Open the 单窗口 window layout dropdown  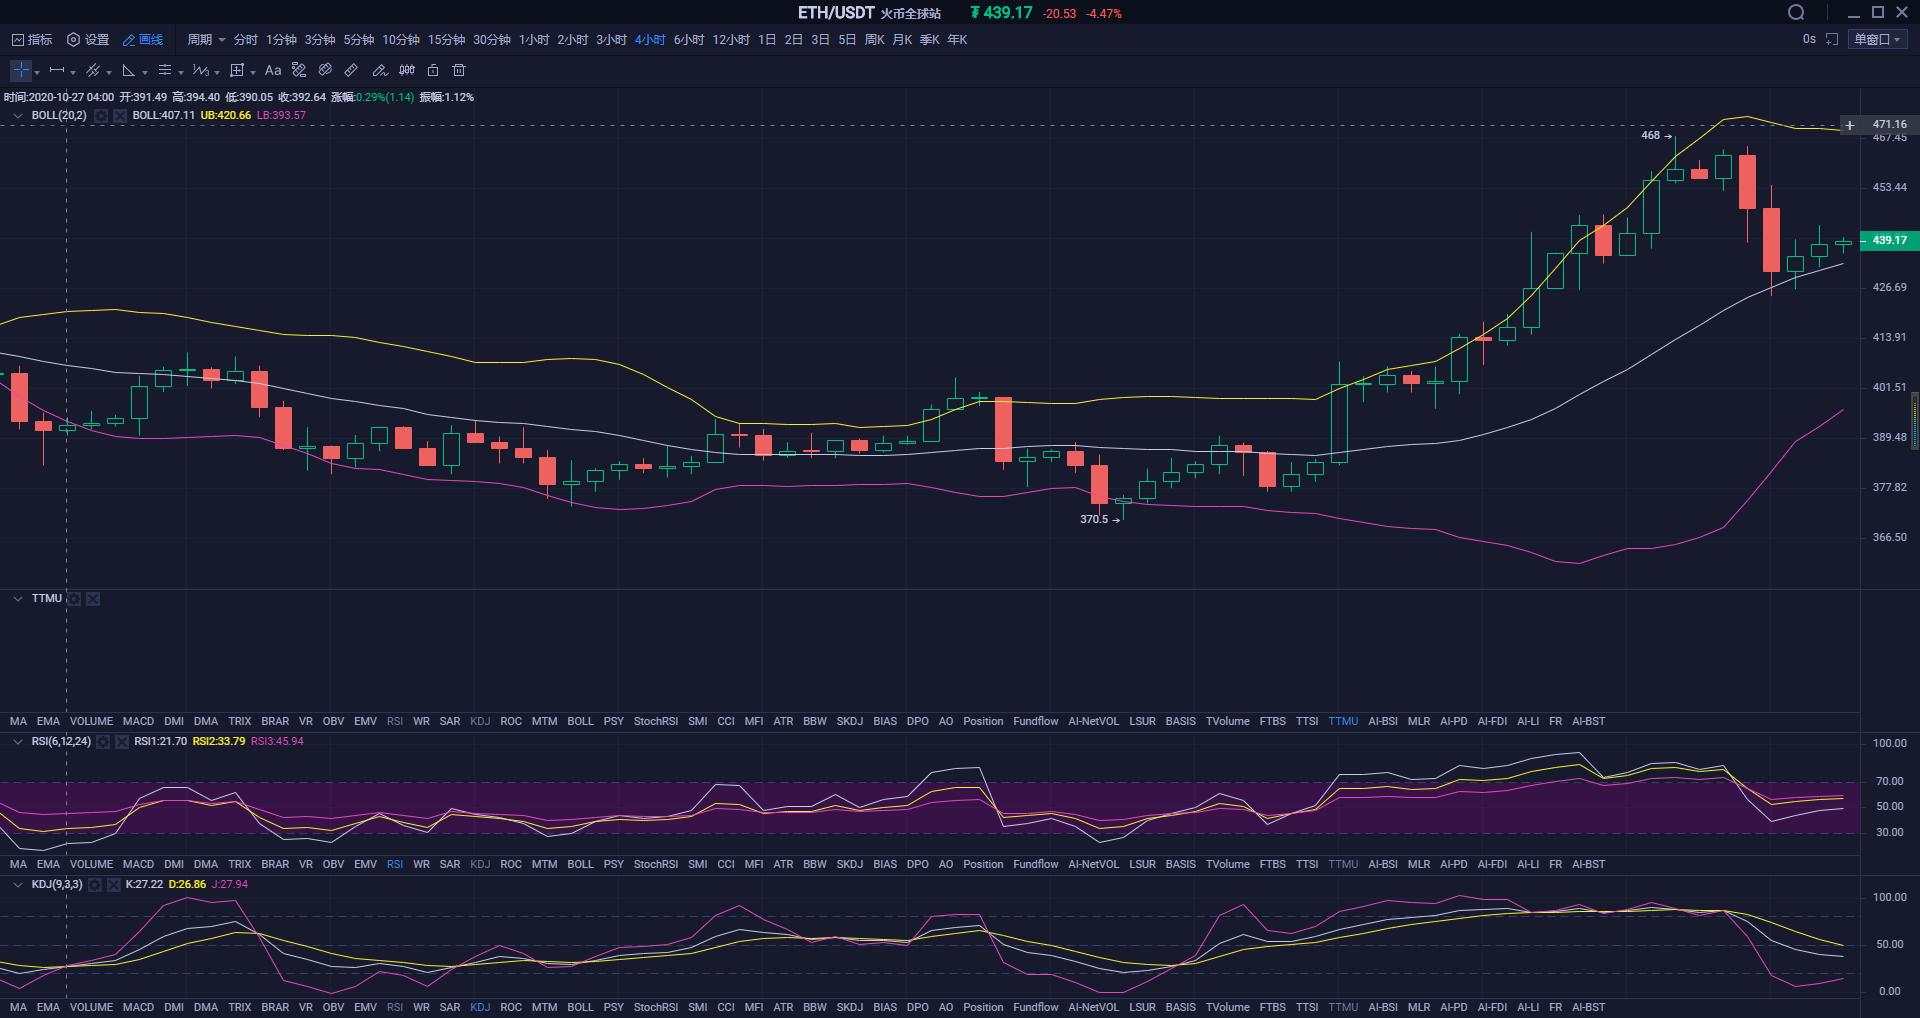1877,40
